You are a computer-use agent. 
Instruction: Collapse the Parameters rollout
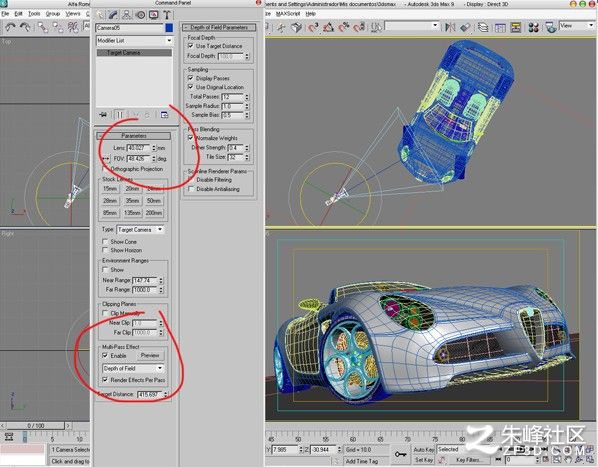pos(134,136)
